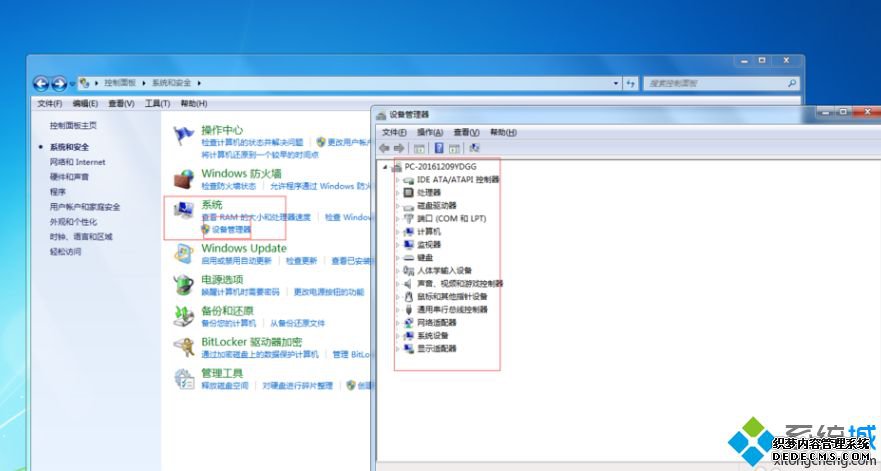Click the 检查防火墙状态 link
The width and height of the screenshot is (881, 471).
[x=229, y=186]
